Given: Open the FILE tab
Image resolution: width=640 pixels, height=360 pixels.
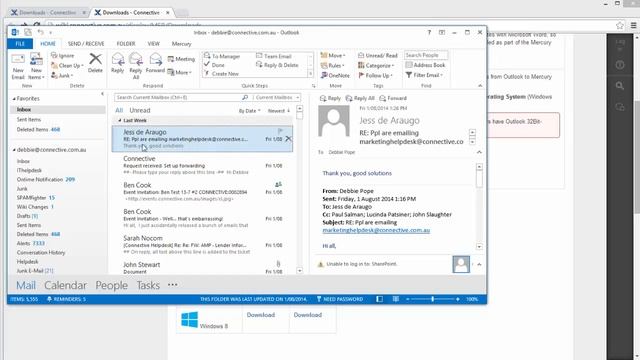Looking at the screenshot, I should (20, 44).
